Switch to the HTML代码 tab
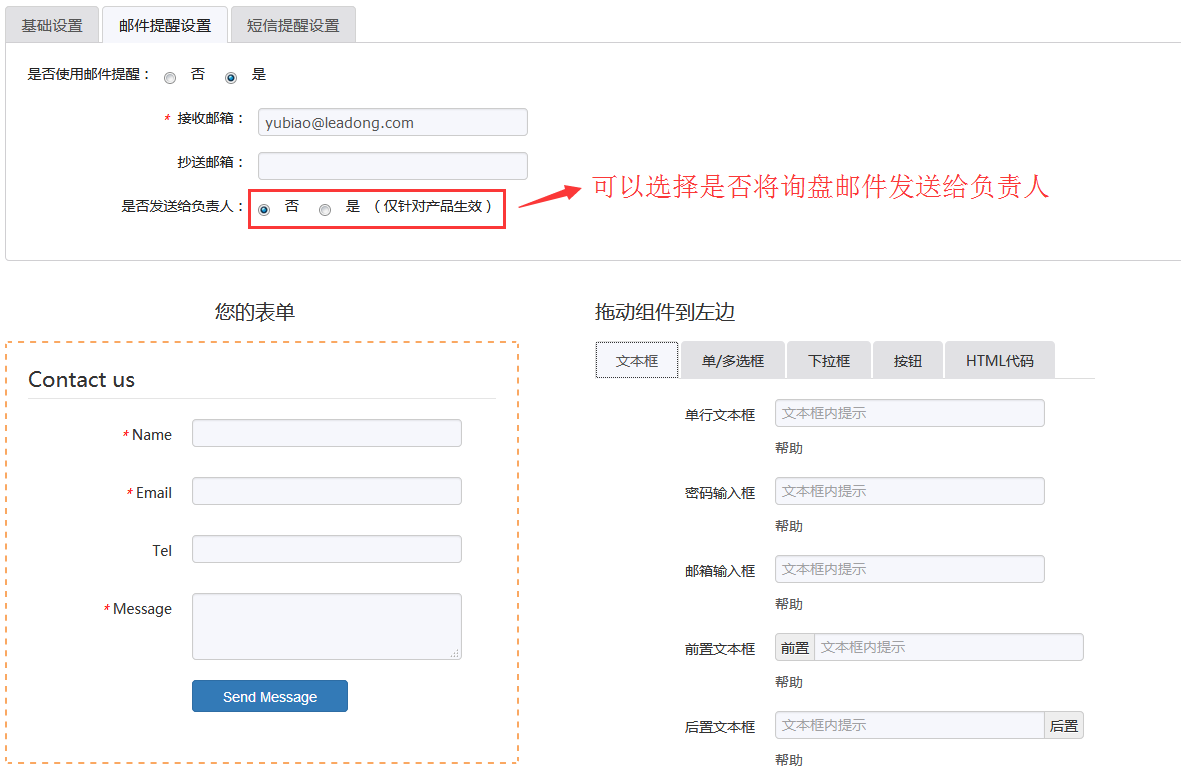The height and width of the screenshot is (769, 1181). click(x=999, y=359)
